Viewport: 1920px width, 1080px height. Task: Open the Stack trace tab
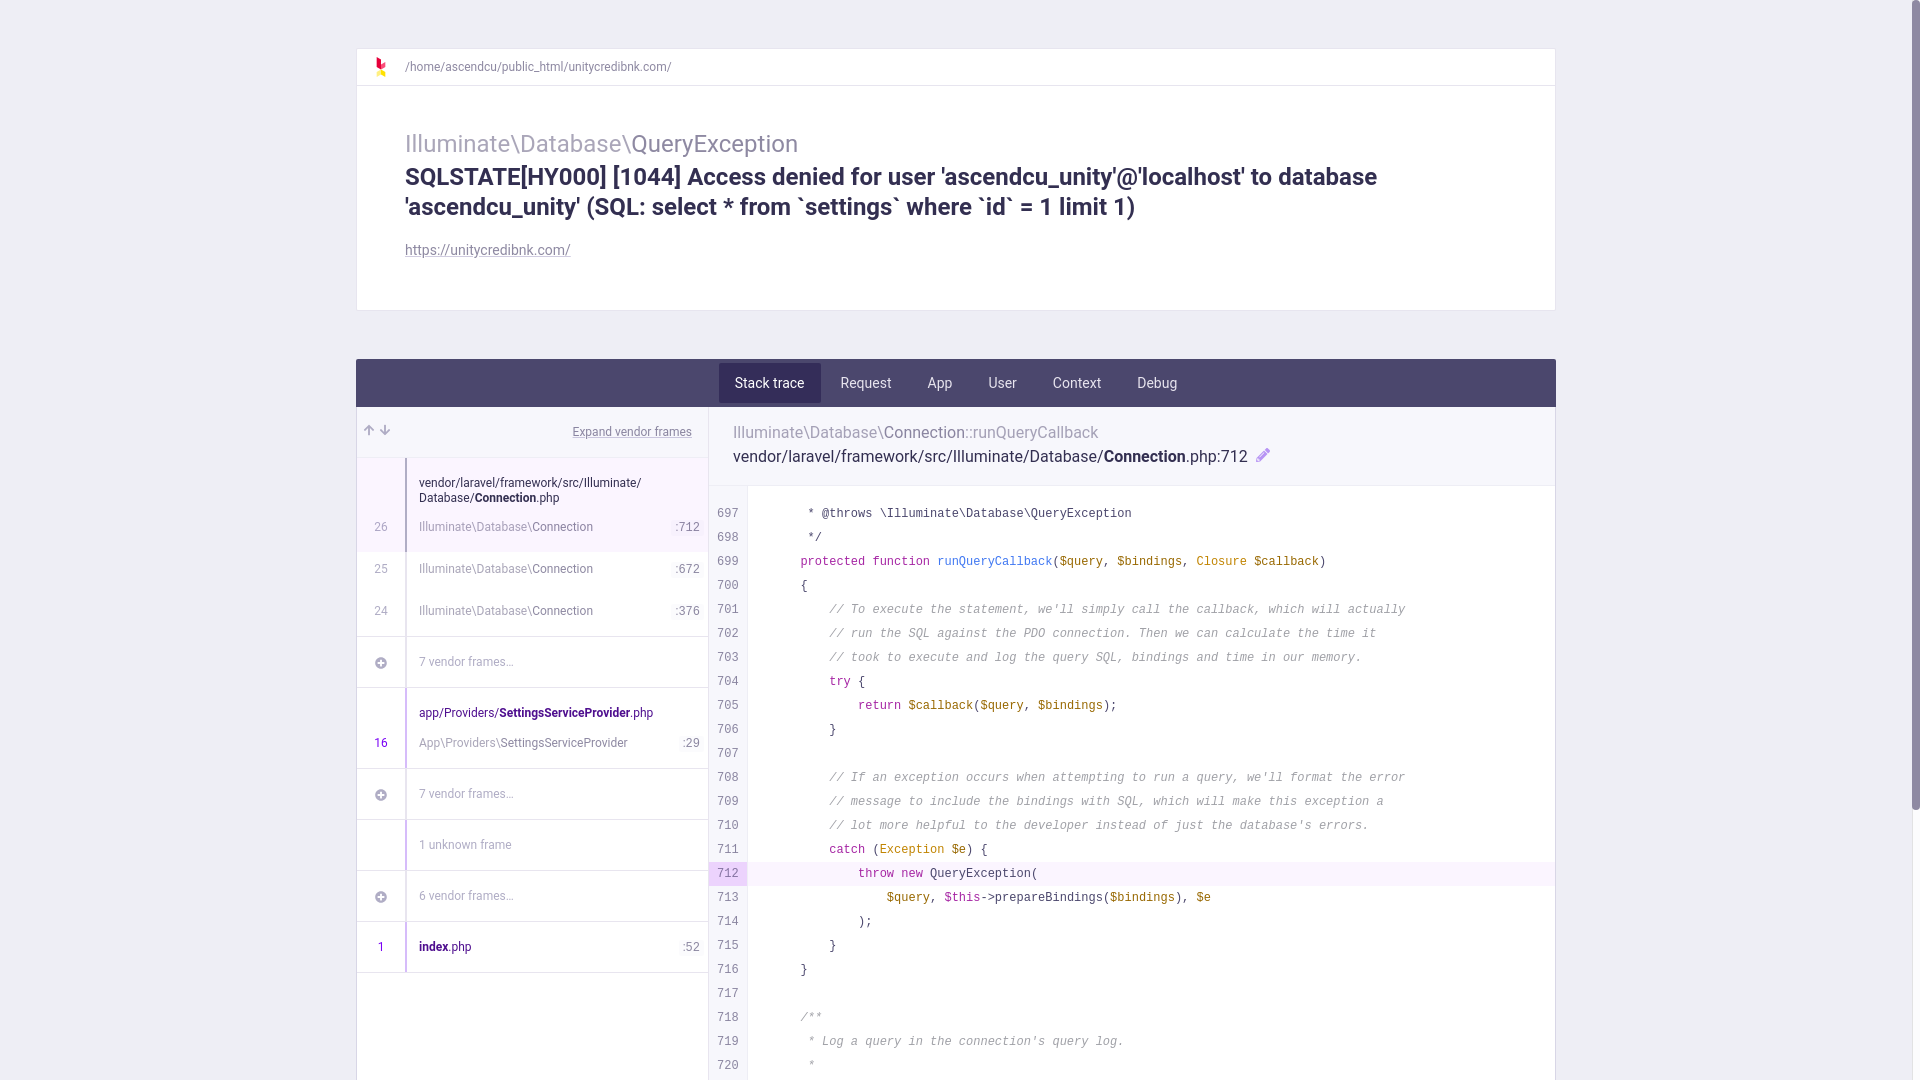[x=769, y=383]
